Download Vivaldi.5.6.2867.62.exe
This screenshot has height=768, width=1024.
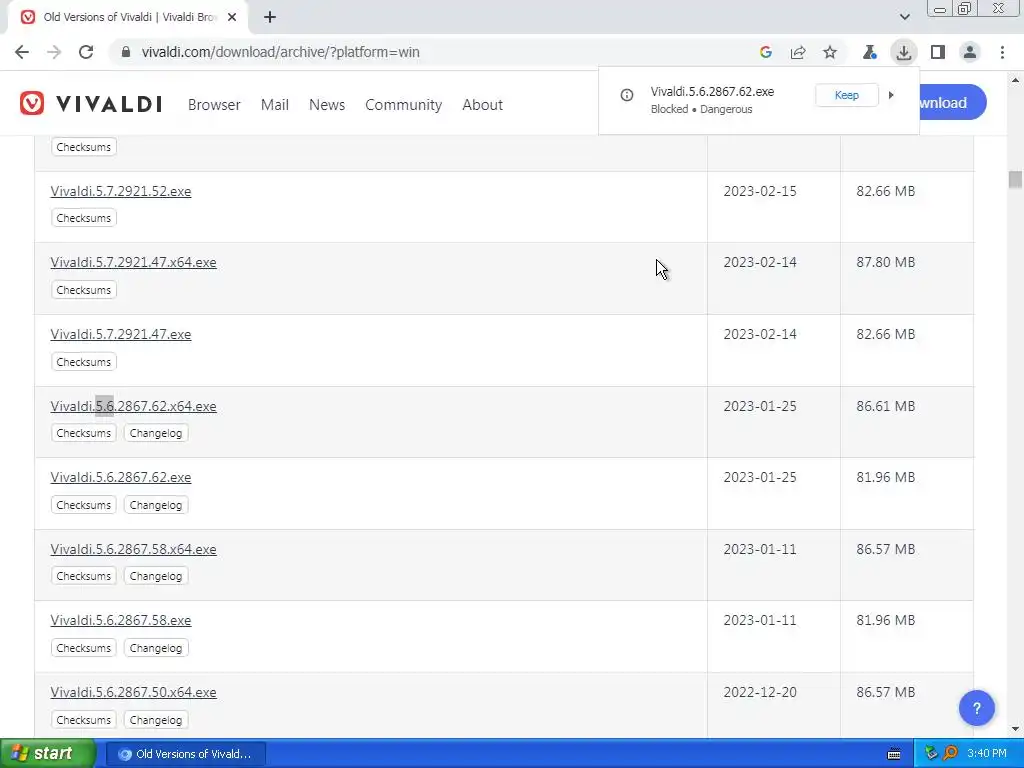click(x=121, y=477)
